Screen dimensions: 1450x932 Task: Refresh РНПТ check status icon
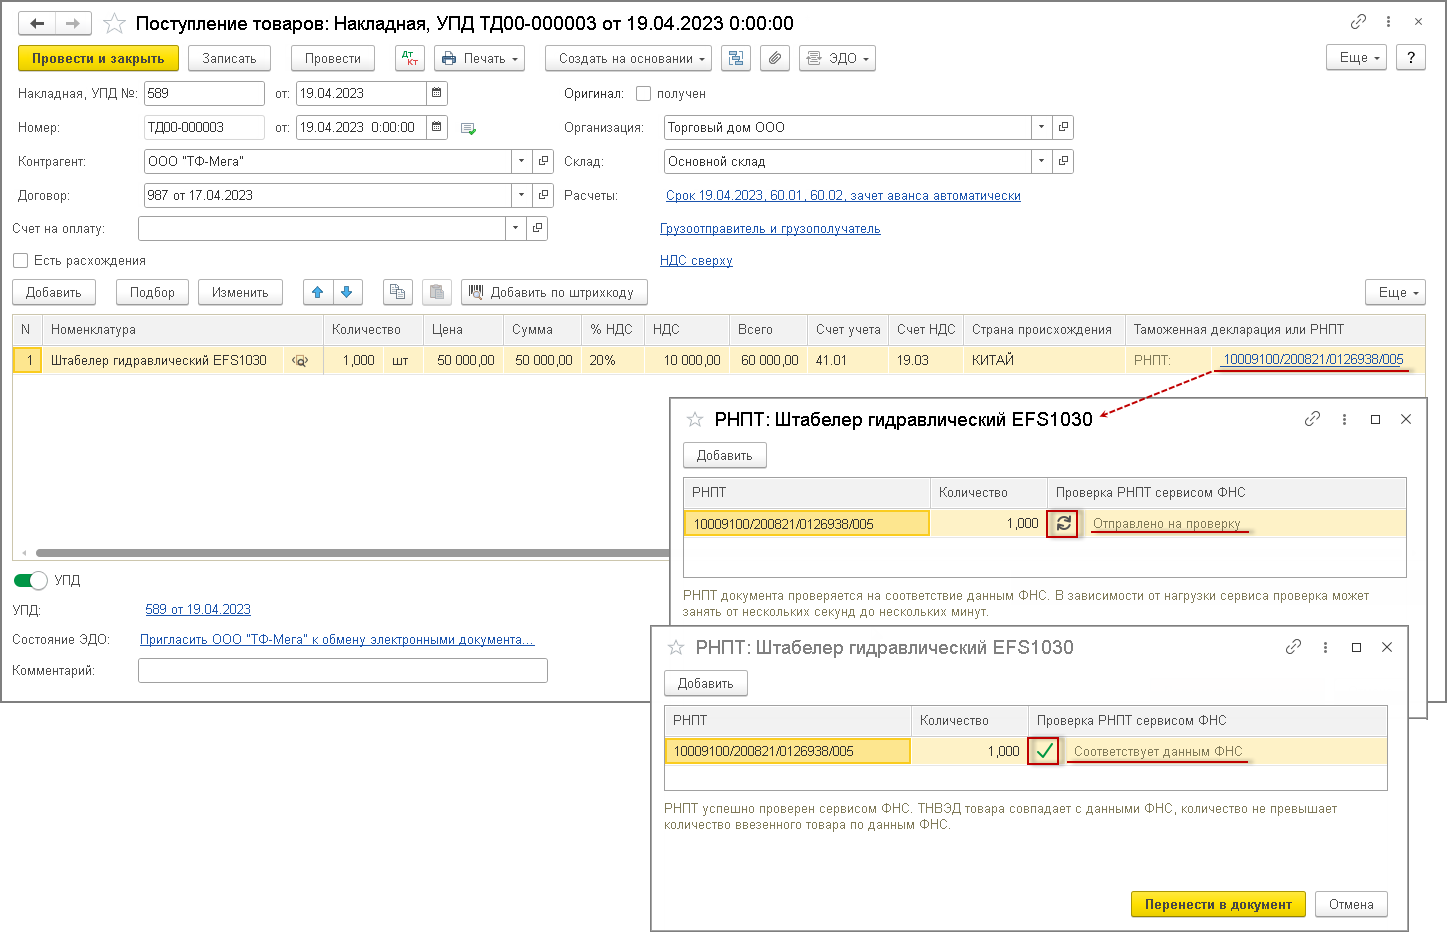point(1063,523)
